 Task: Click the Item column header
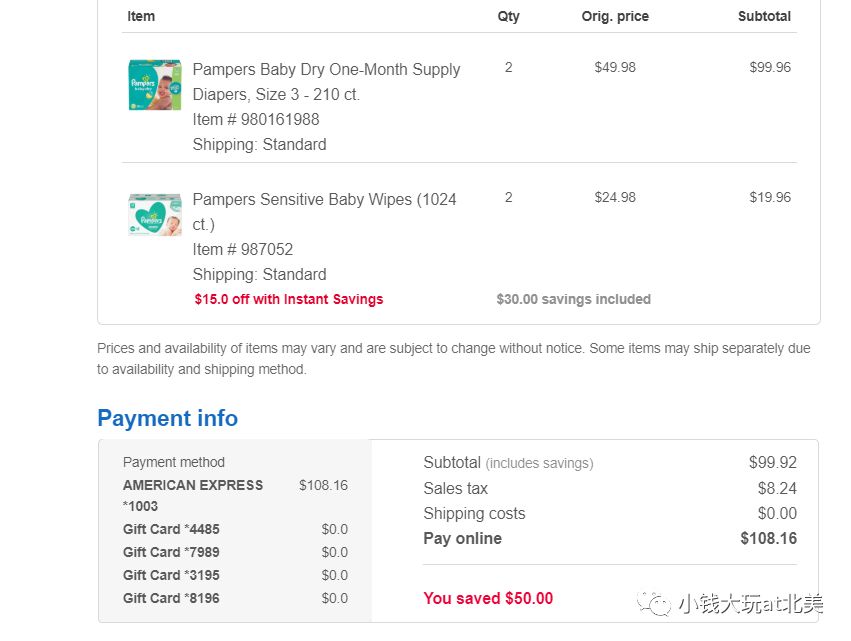click(141, 16)
